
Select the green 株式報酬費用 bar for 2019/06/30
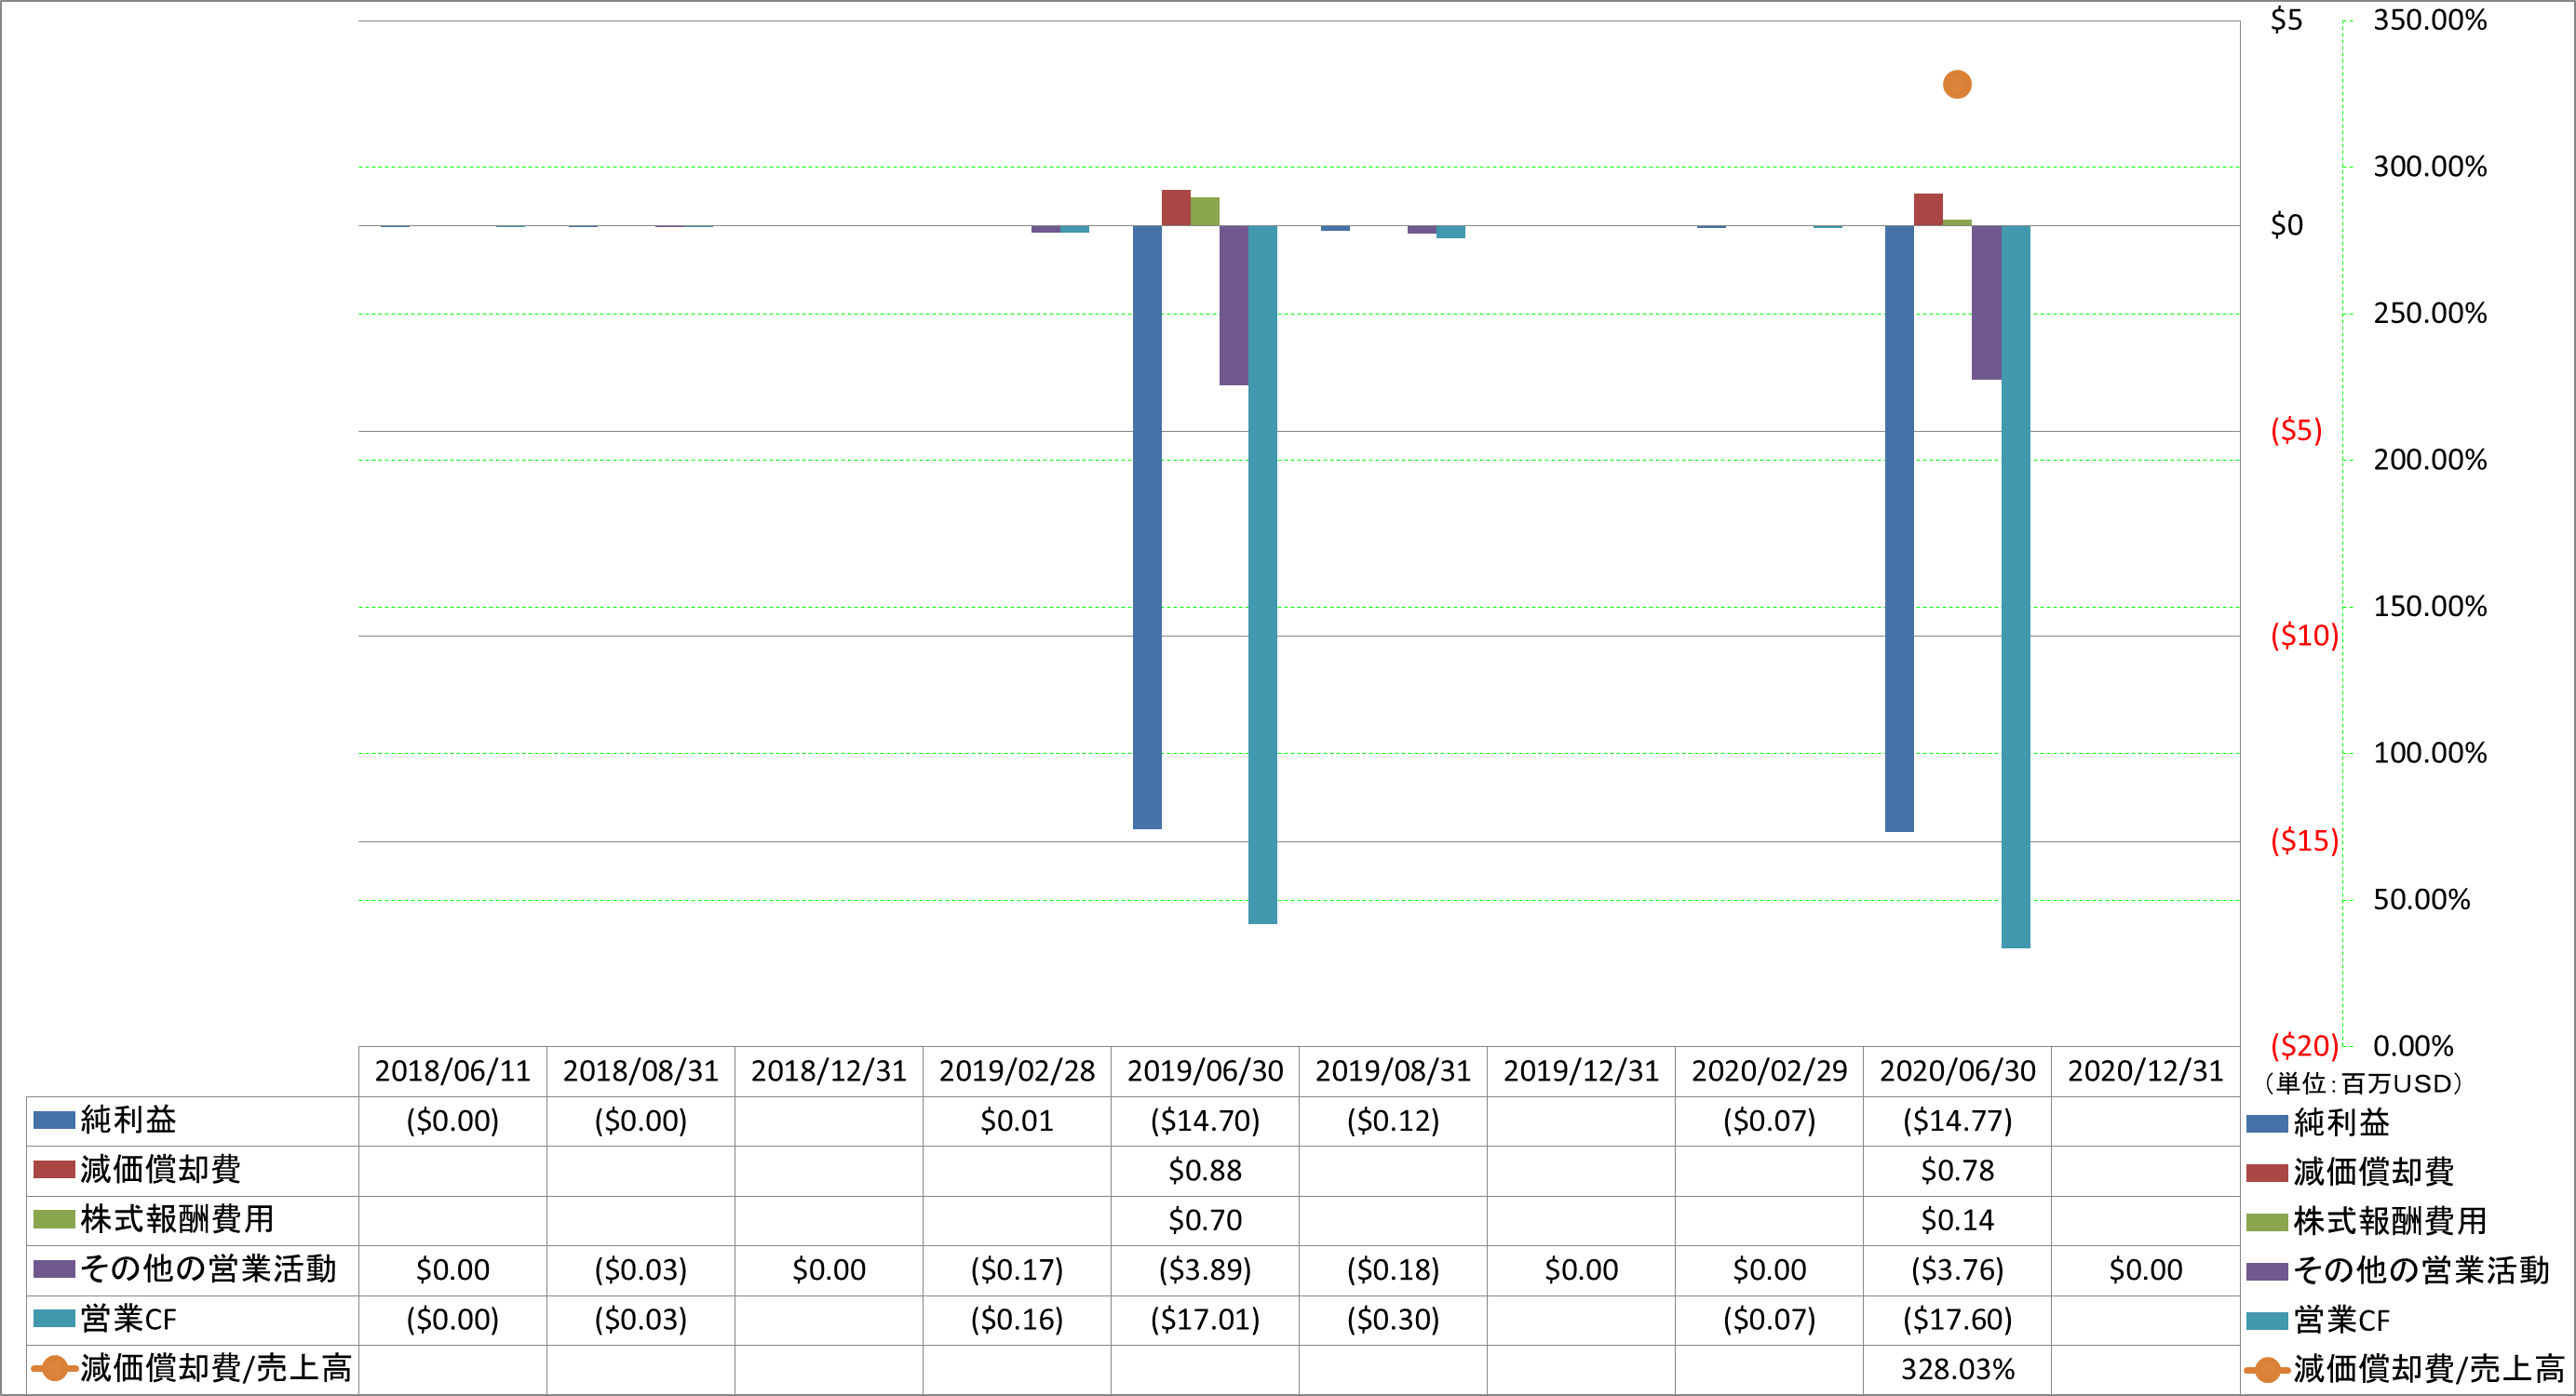click(x=1205, y=211)
